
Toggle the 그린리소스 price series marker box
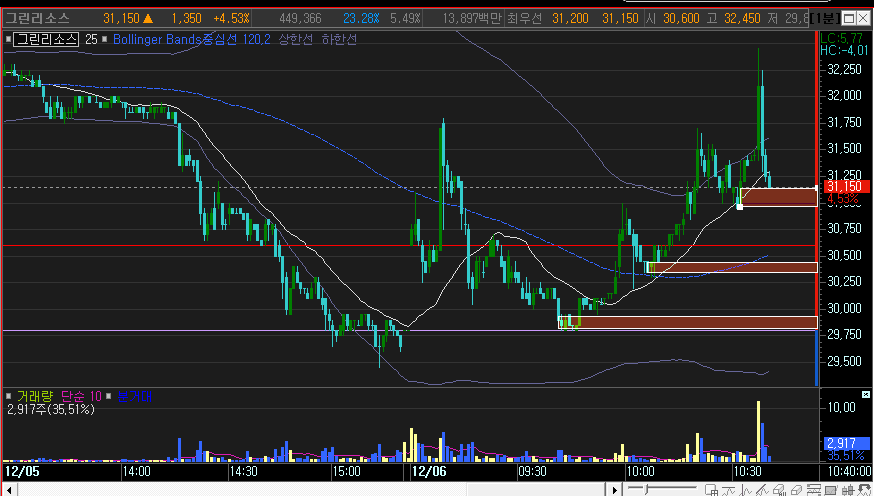8,39
